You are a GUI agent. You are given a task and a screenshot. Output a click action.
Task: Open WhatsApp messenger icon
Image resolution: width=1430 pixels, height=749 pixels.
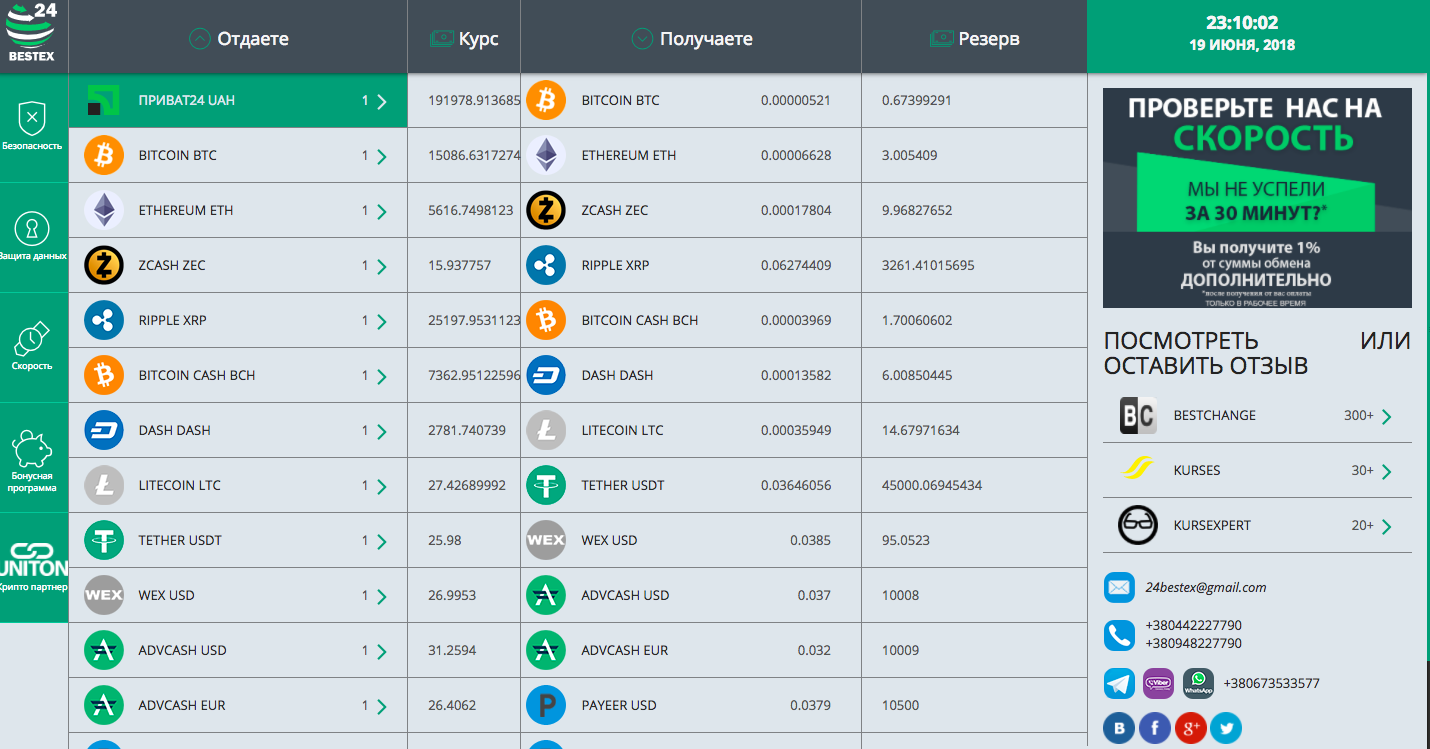click(1198, 683)
